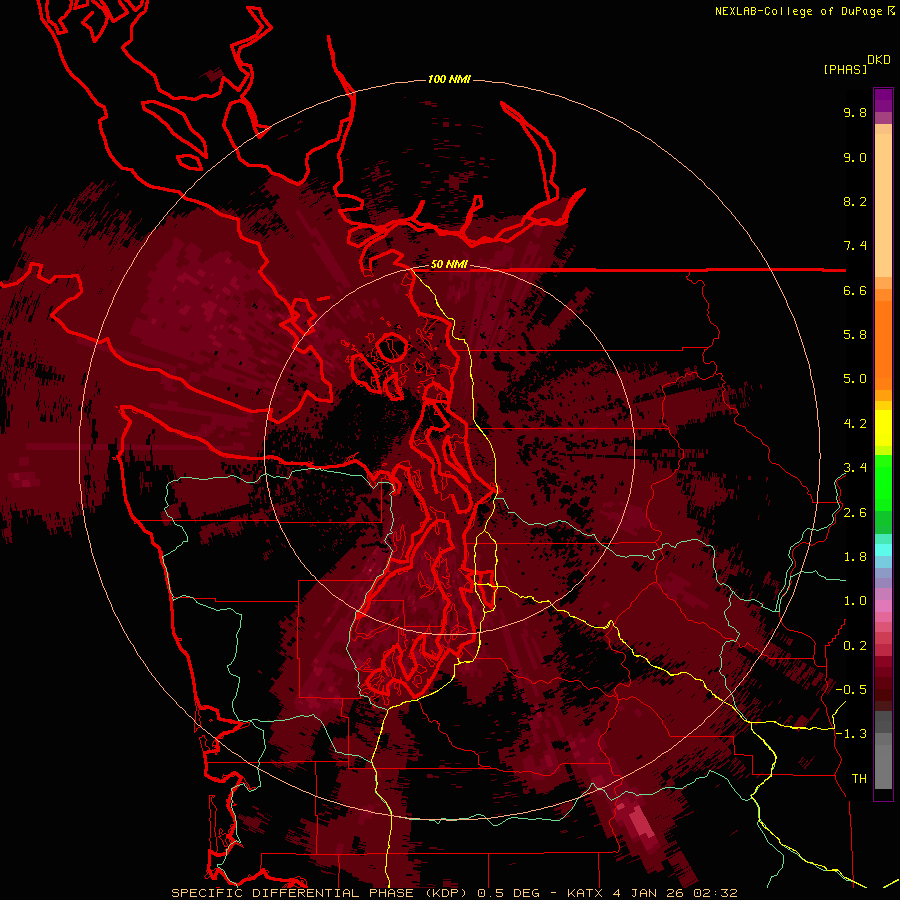Viewport: 900px width, 900px height.
Task: Click the 7.4 legend value
Action: pos(855,246)
